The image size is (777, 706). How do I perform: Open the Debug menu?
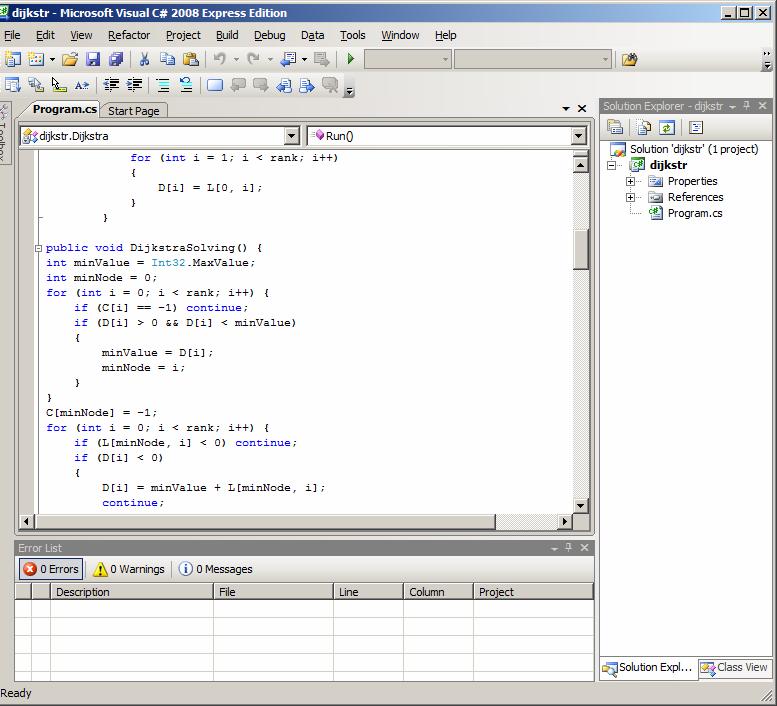click(x=270, y=35)
